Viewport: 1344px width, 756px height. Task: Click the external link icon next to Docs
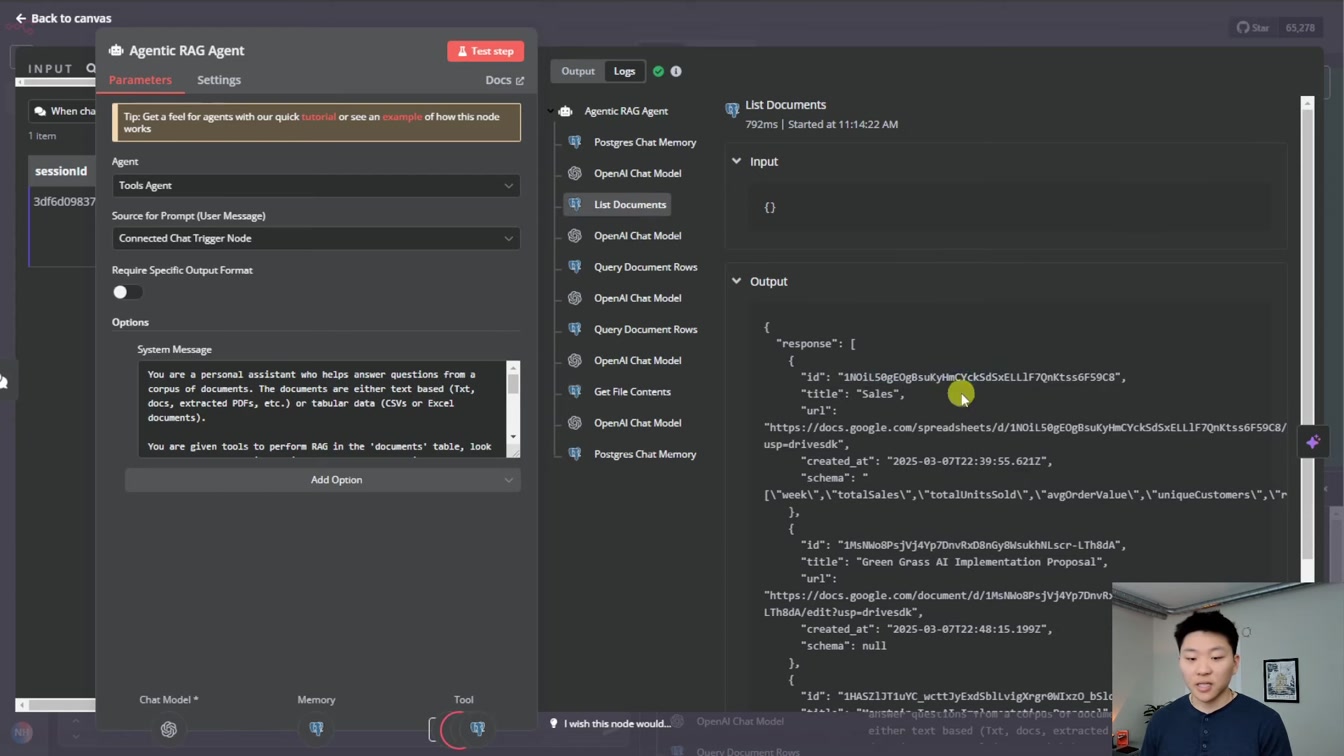point(520,80)
